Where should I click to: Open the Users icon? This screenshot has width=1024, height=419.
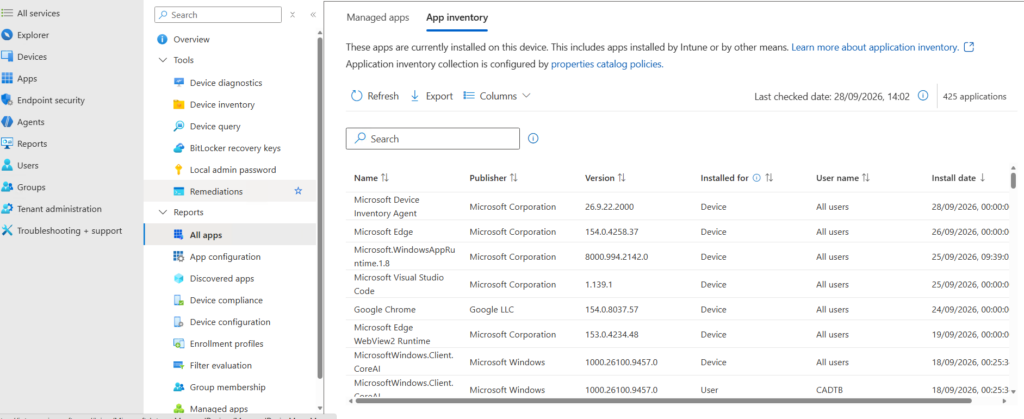(7, 165)
